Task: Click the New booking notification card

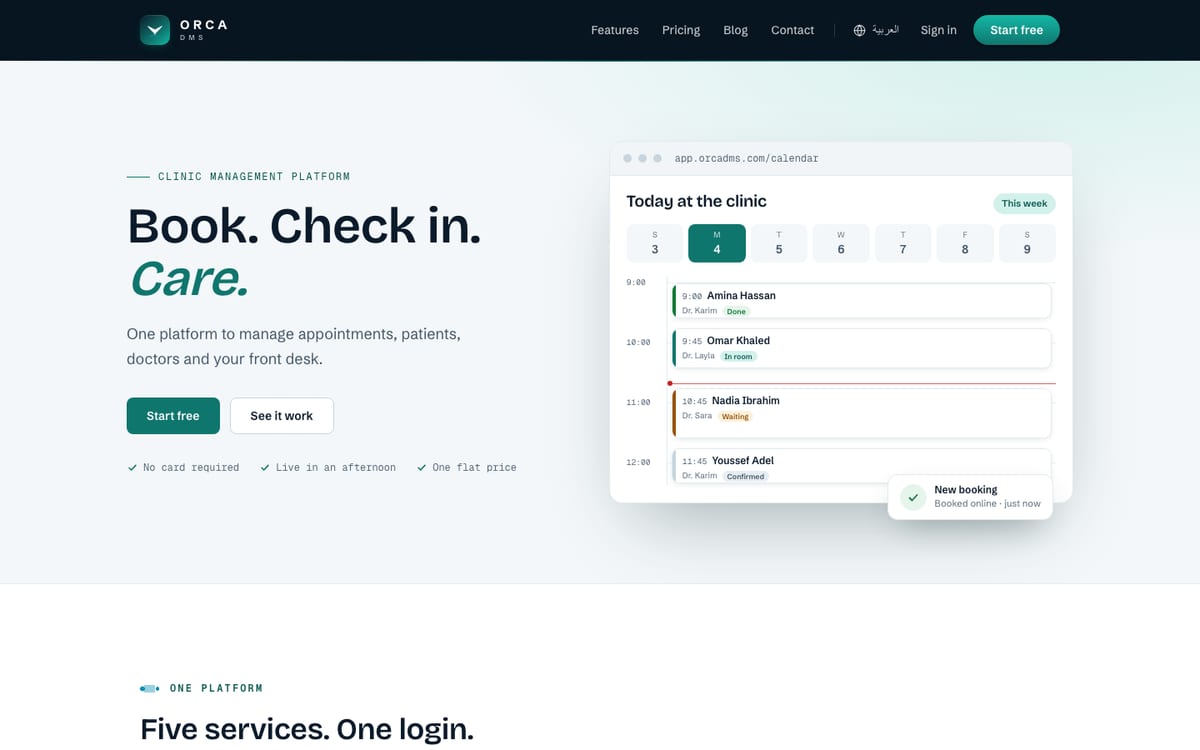Action: click(970, 497)
